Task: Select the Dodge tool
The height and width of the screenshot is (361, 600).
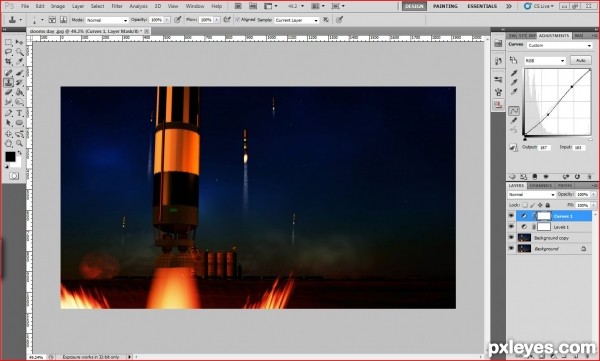Action: 20,102
